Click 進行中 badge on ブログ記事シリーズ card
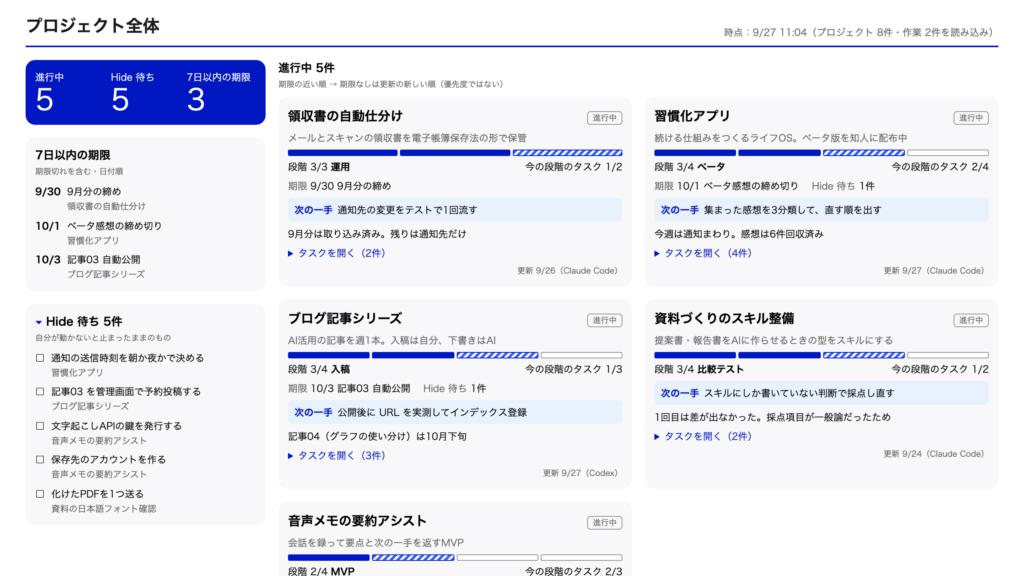Viewport: 1024px width, 576px height. coord(604,320)
